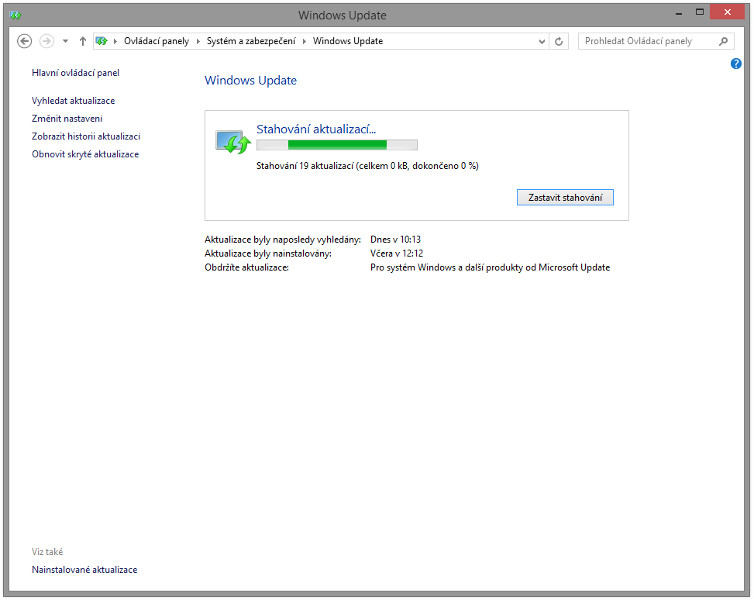Open Změnit nastavení link
The height and width of the screenshot is (600, 754).
pyautogui.click(x=67, y=118)
